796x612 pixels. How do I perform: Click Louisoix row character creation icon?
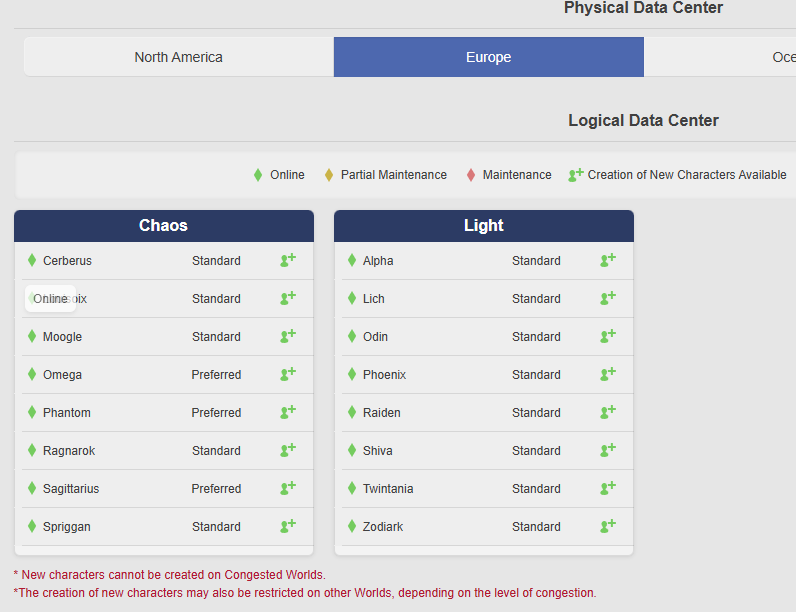click(288, 298)
